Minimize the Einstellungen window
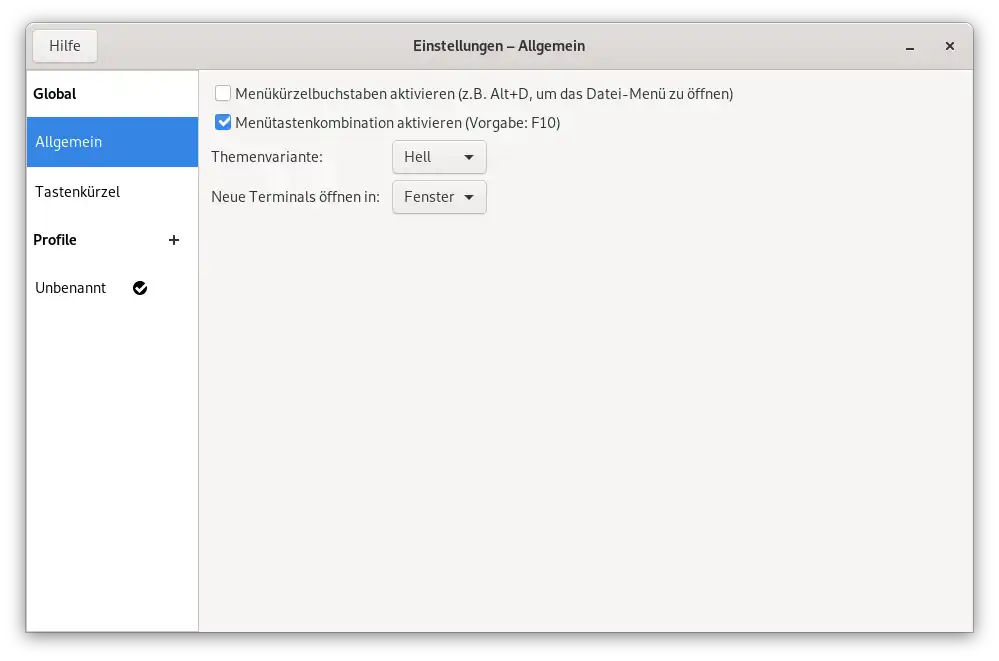Image resolution: width=999 pixels, height=661 pixels. (x=910, y=47)
